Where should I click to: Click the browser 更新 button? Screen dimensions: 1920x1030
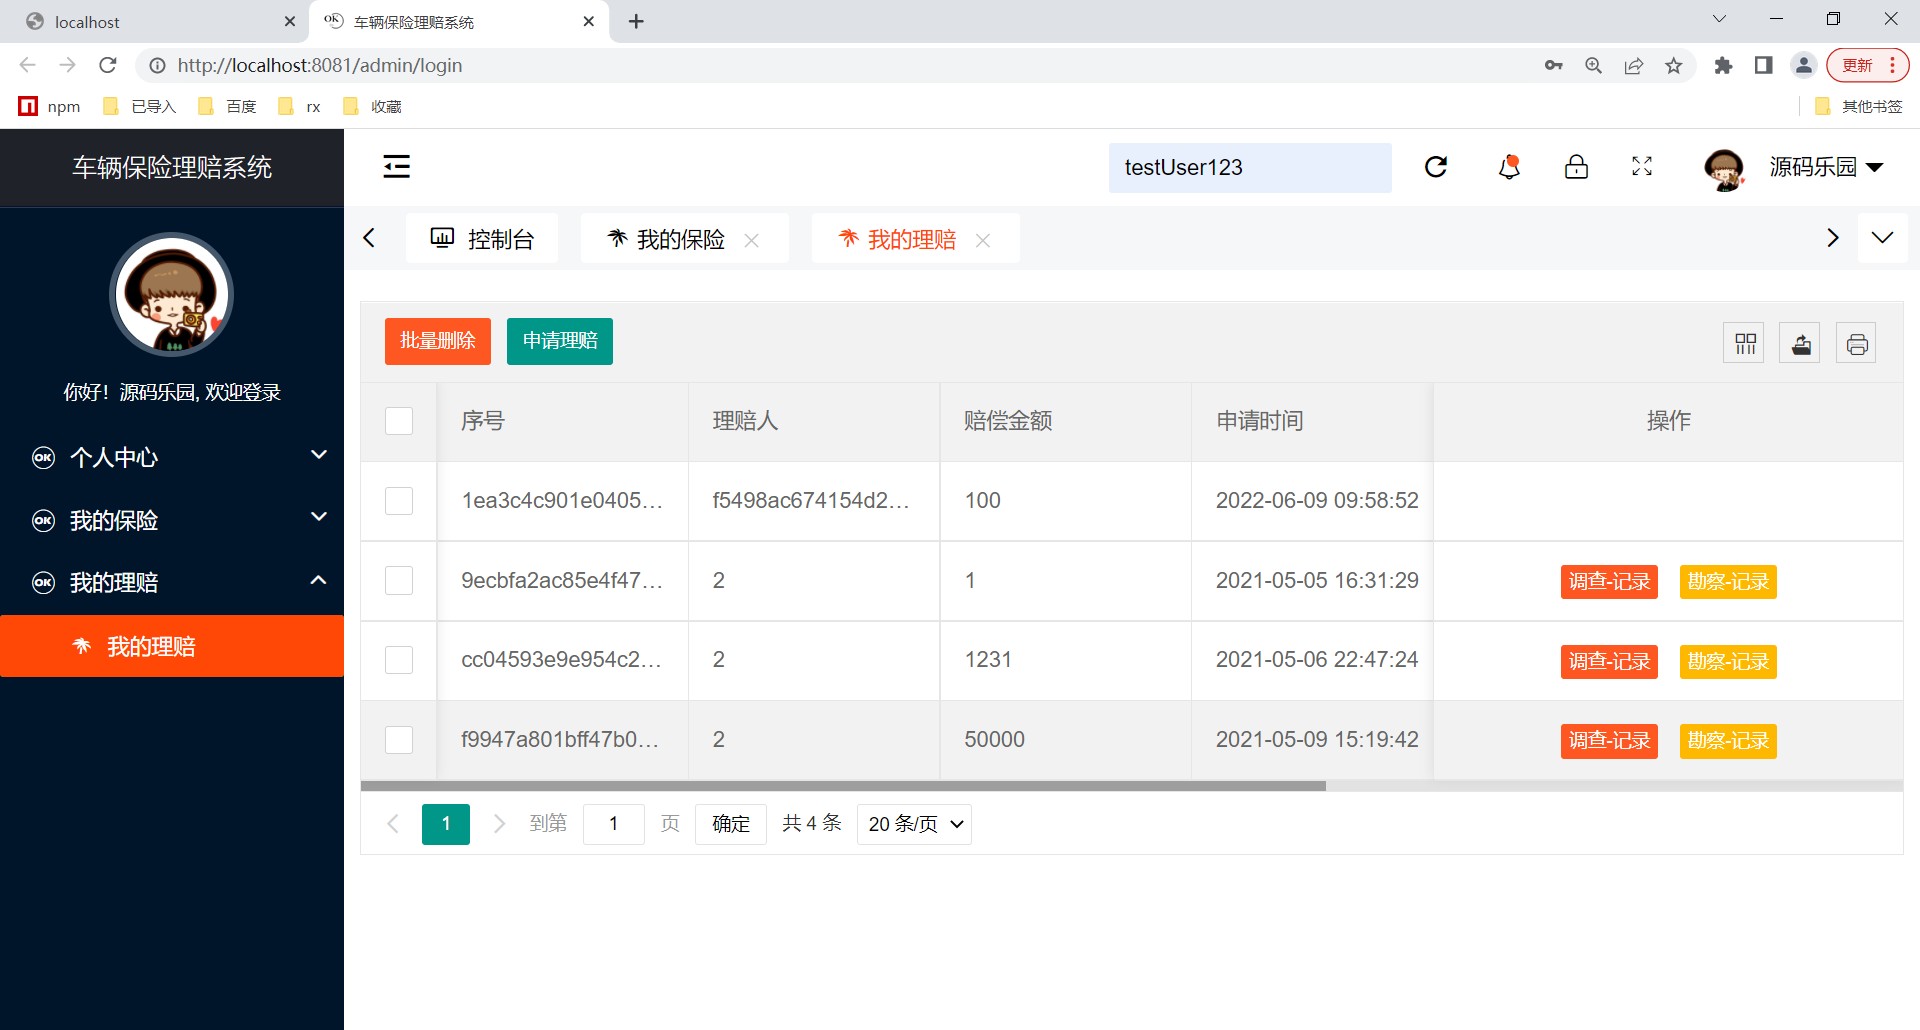coord(1868,65)
